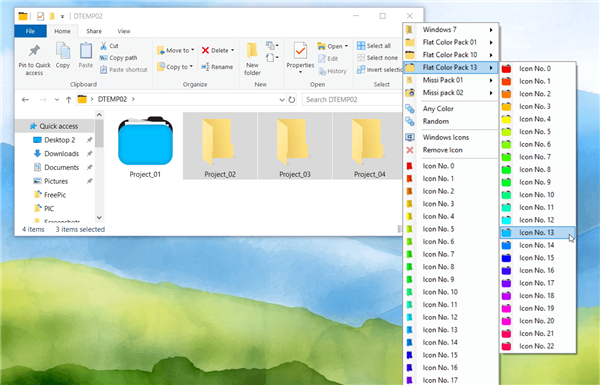Open the FreePic folder in the navigation pane
The height and width of the screenshot is (385, 600).
click(55, 195)
